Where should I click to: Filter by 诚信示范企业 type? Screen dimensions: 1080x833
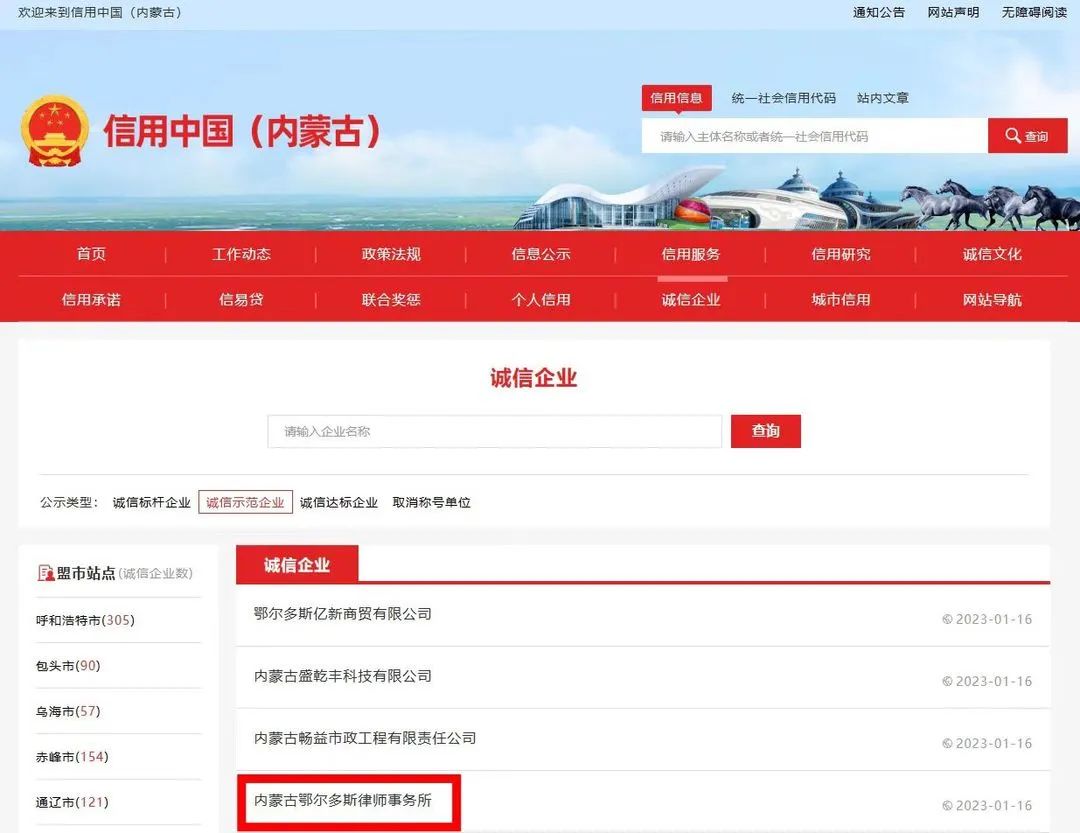click(x=245, y=502)
